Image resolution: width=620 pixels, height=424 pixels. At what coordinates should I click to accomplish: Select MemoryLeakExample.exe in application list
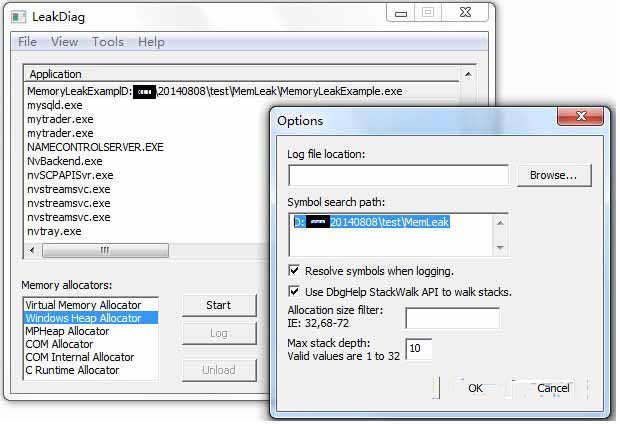215,91
